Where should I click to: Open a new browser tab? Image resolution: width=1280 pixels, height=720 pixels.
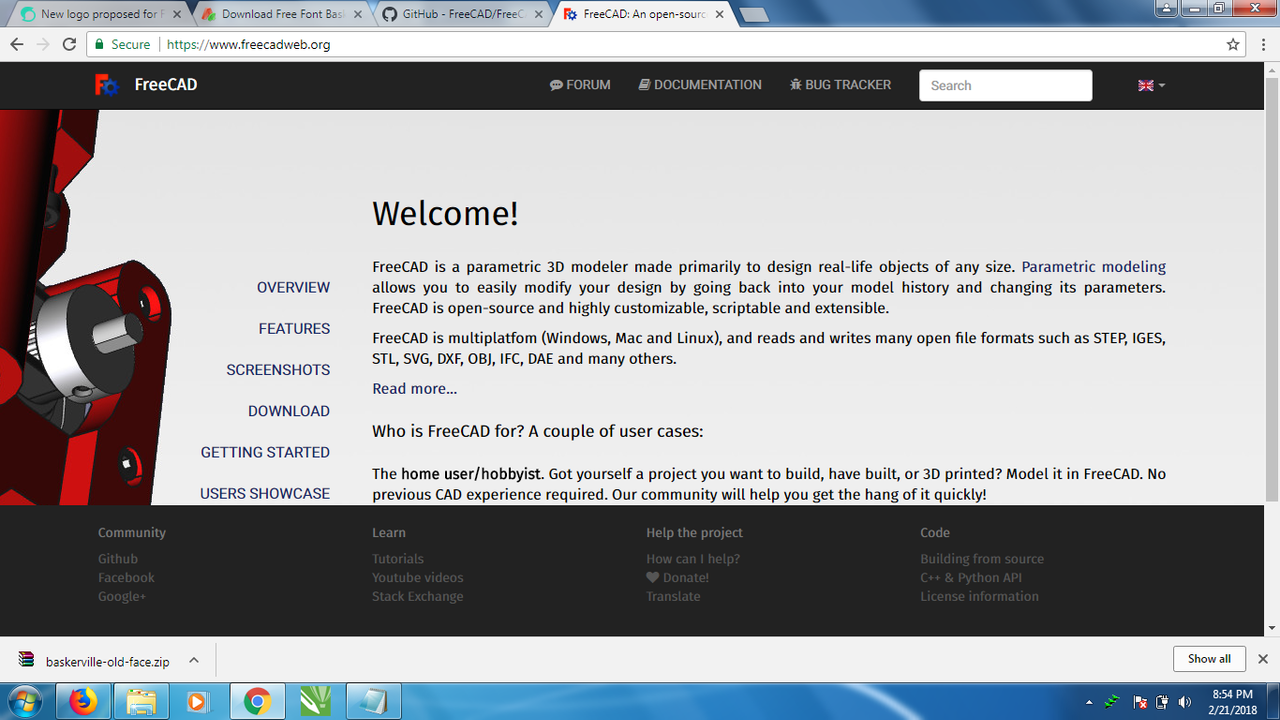[753, 15]
